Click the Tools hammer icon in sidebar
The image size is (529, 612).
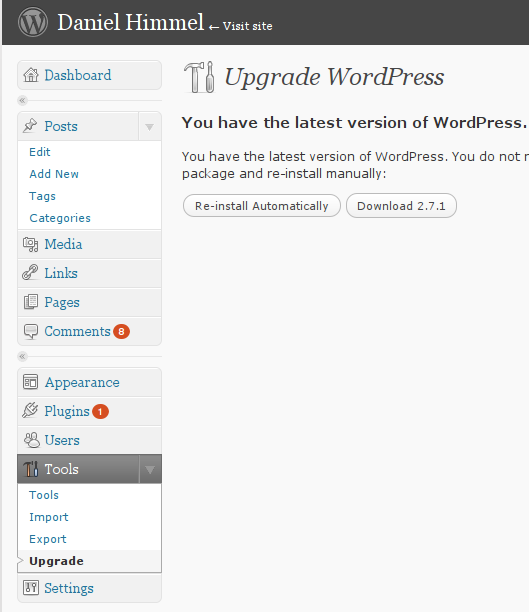[x=31, y=469]
